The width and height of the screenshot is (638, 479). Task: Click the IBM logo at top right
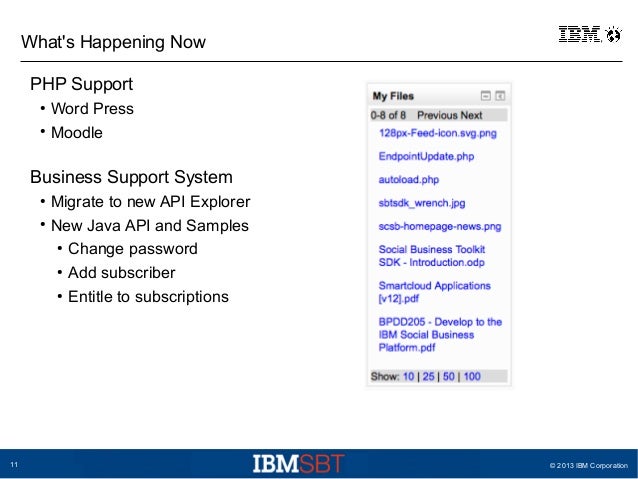click(579, 34)
